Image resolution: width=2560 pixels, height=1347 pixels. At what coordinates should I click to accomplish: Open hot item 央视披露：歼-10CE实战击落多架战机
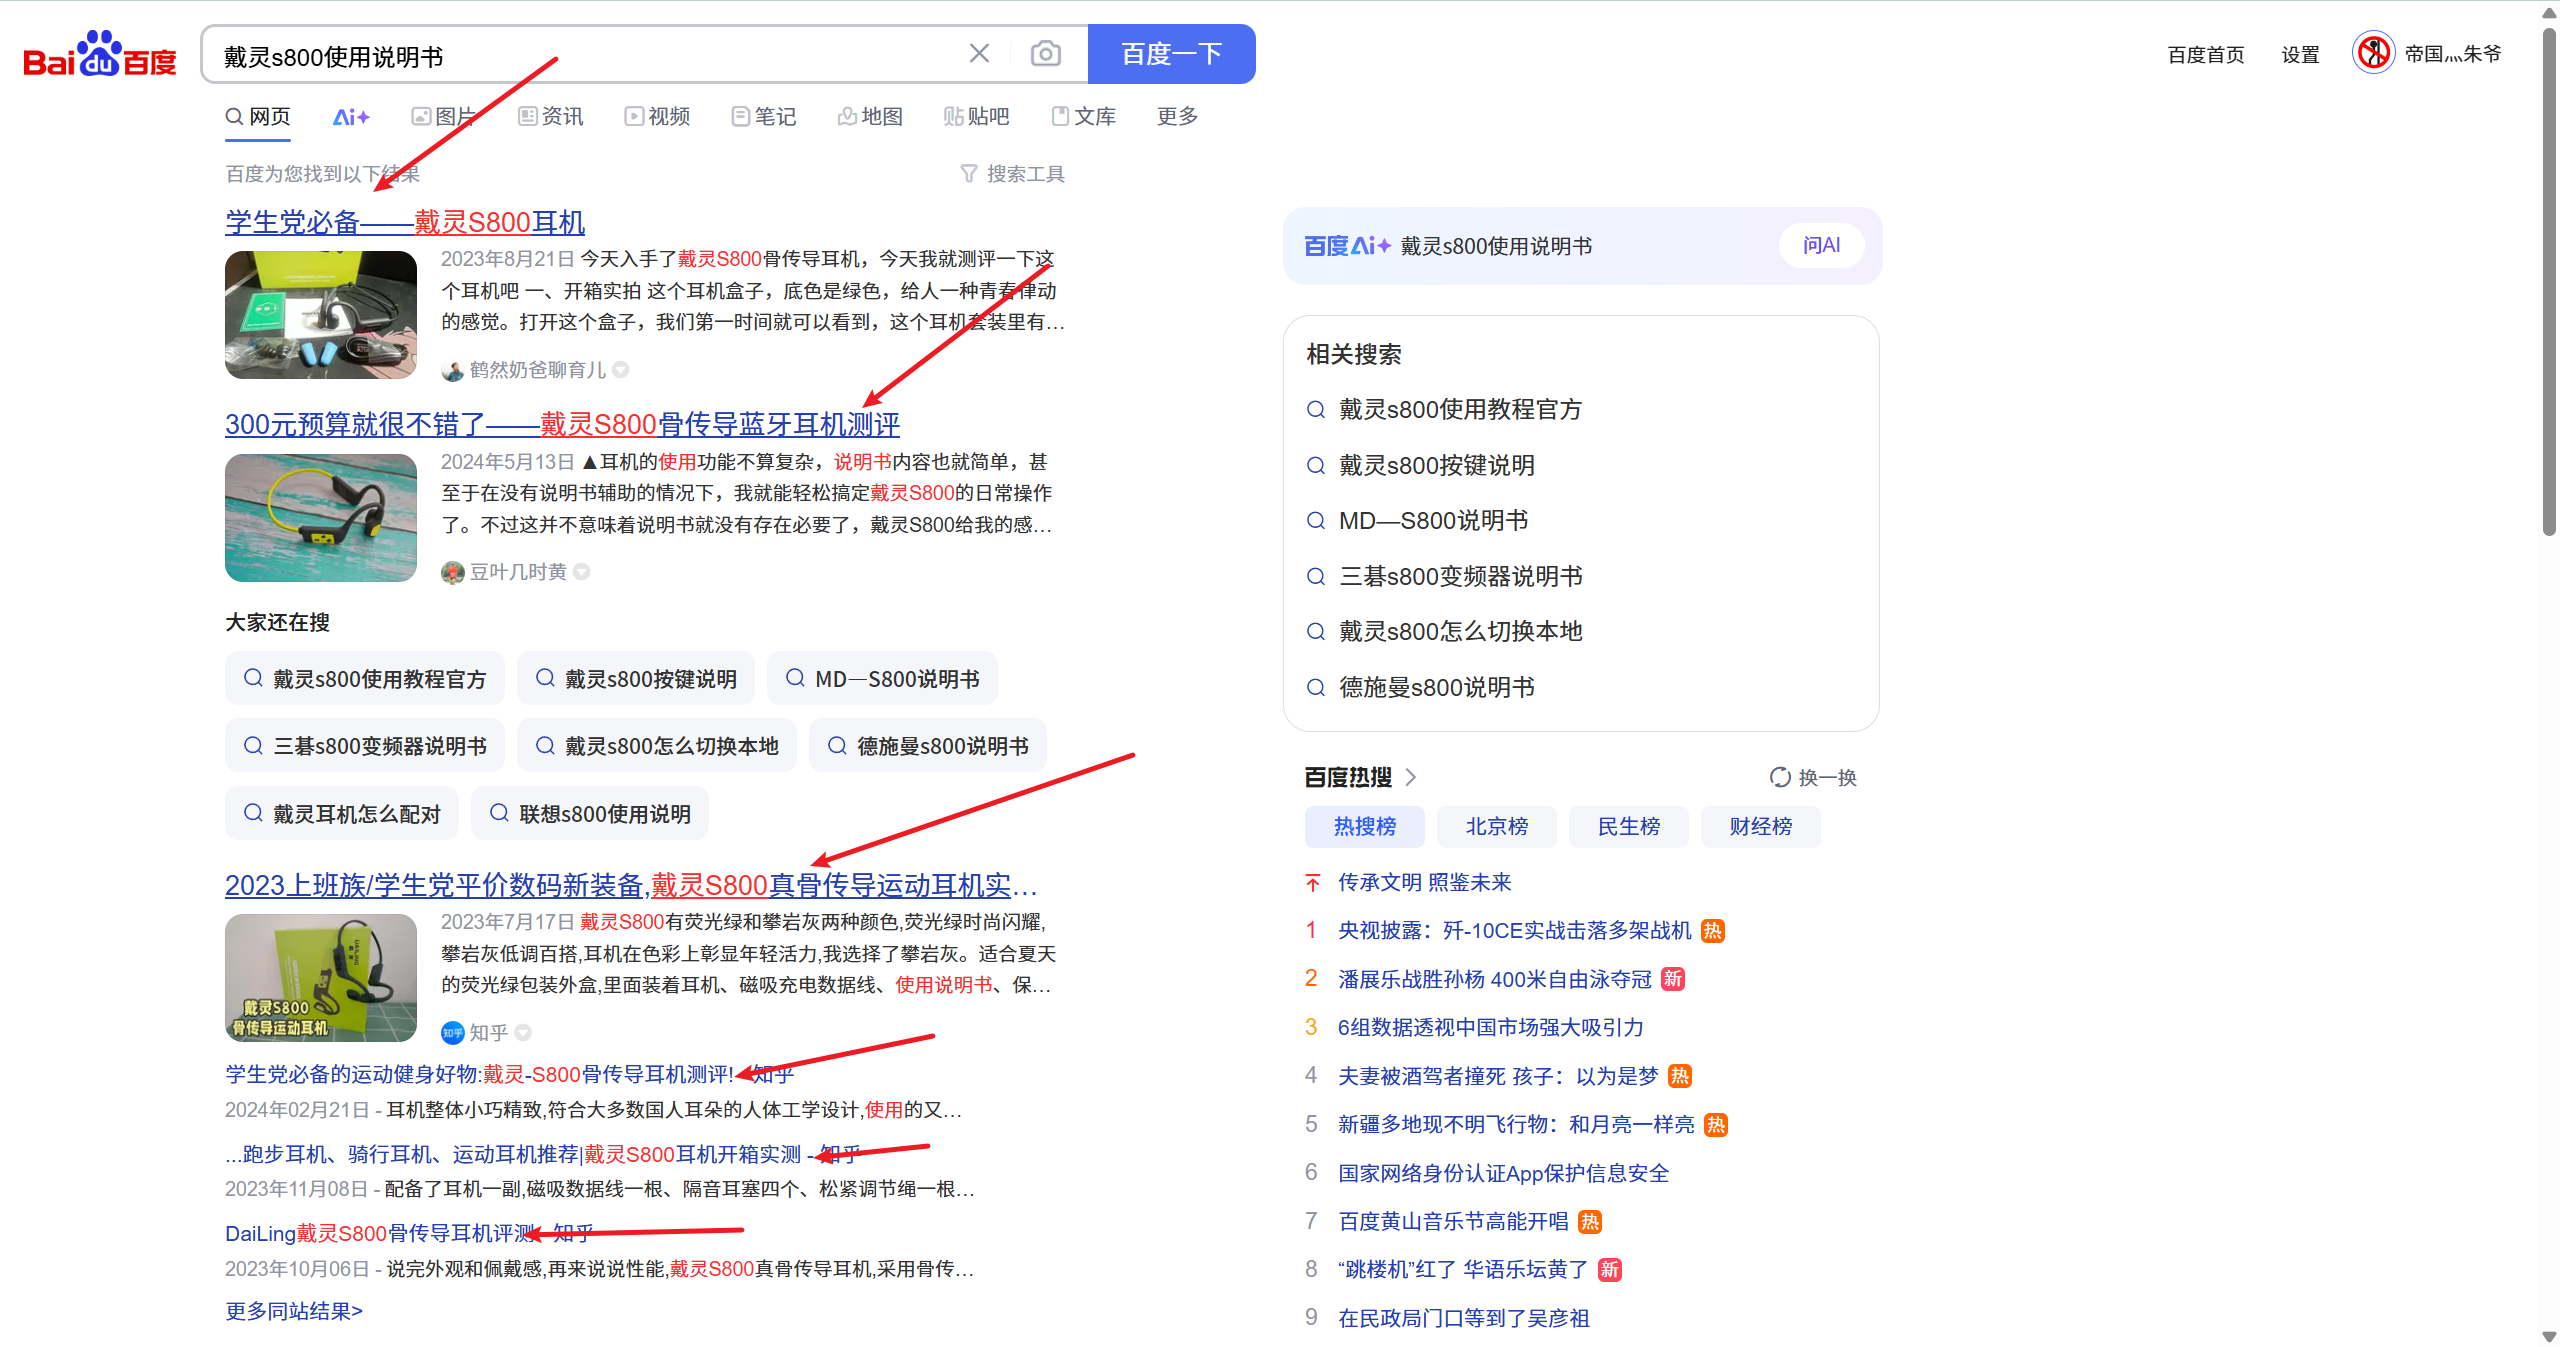(x=1514, y=931)
